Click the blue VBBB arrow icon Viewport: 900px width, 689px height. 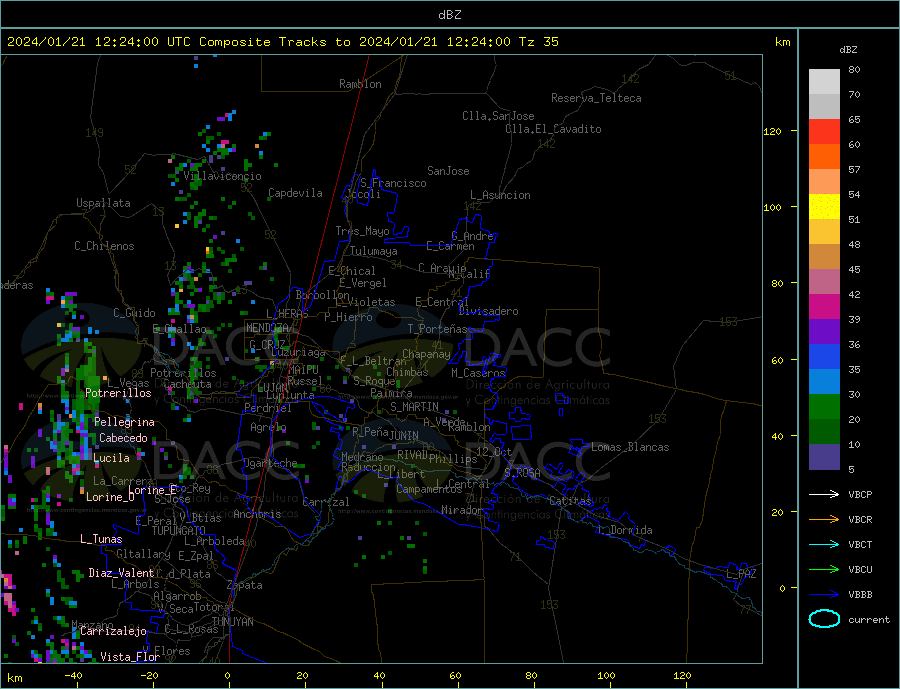824,594
